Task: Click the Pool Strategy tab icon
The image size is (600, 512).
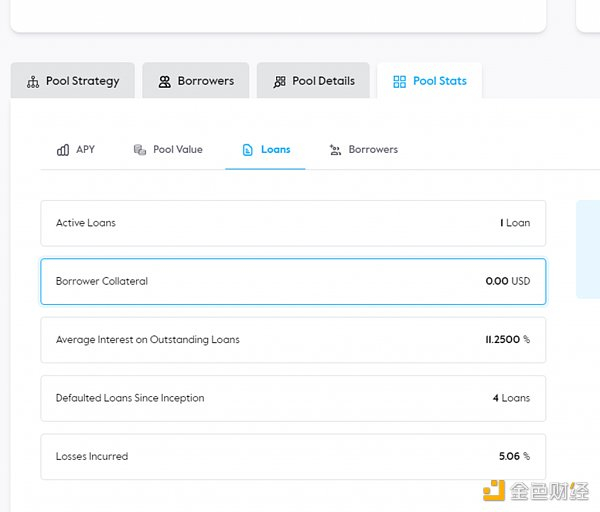Action: 33,81
